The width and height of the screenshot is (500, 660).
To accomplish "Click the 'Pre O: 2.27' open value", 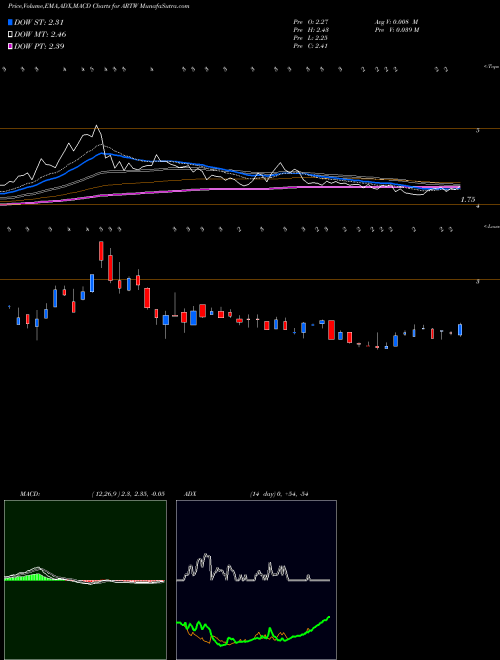I will point(311,22).
